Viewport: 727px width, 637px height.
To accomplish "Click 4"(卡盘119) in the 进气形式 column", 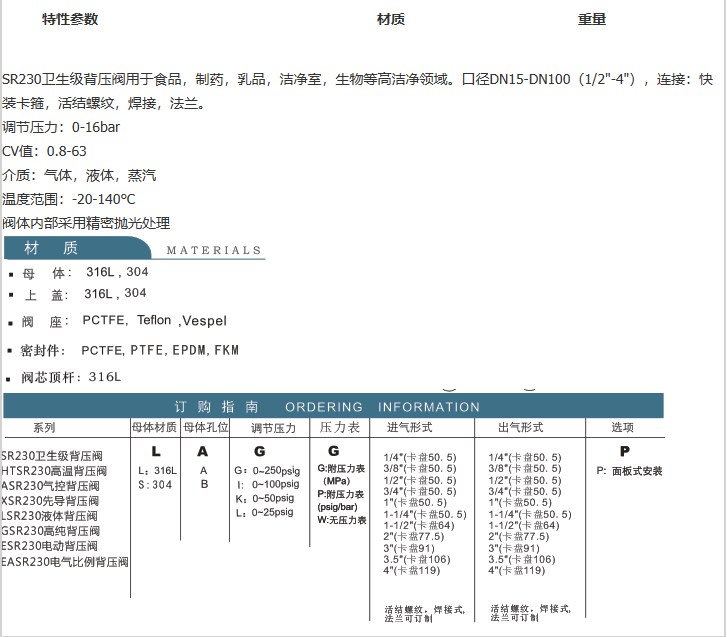I will 411,570.
